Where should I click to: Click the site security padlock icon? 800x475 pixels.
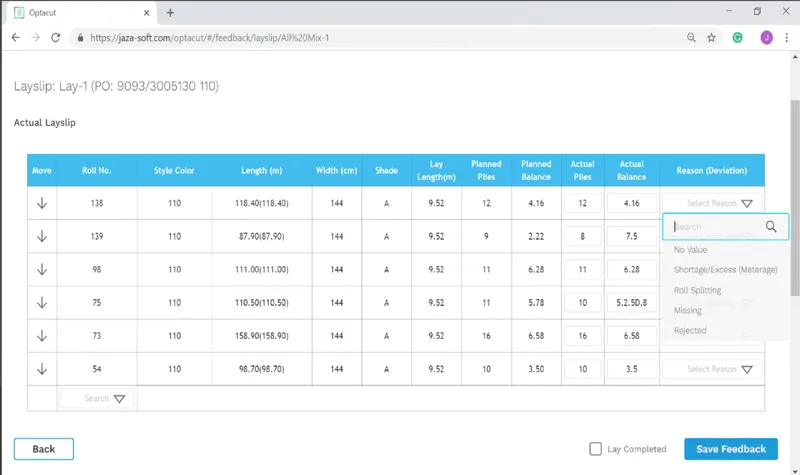(x=80, y=38)
